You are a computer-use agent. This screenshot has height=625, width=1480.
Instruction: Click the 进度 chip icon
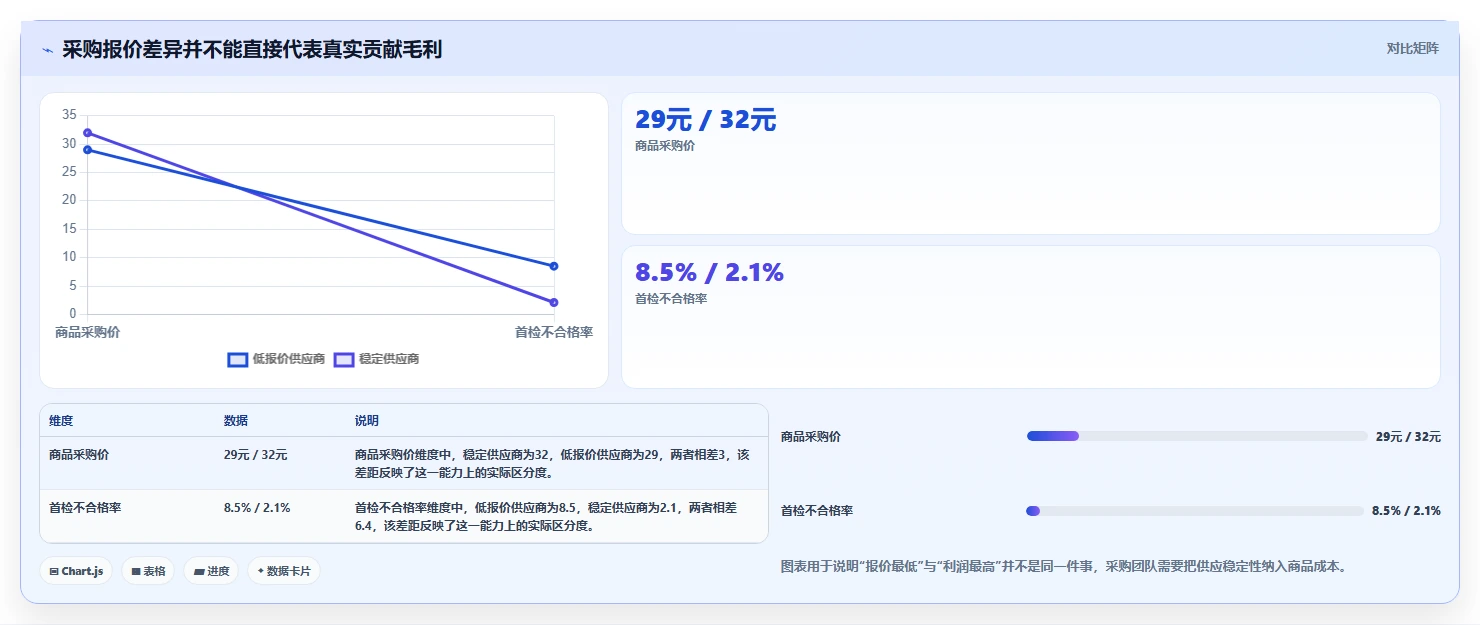point(198,572)
